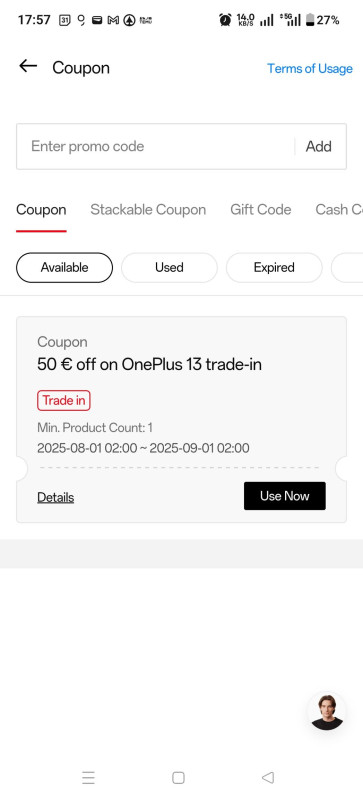Tap the battery indicator showing 27%
363x800 pixels.
pyautogui.click(x=323, y=20)
